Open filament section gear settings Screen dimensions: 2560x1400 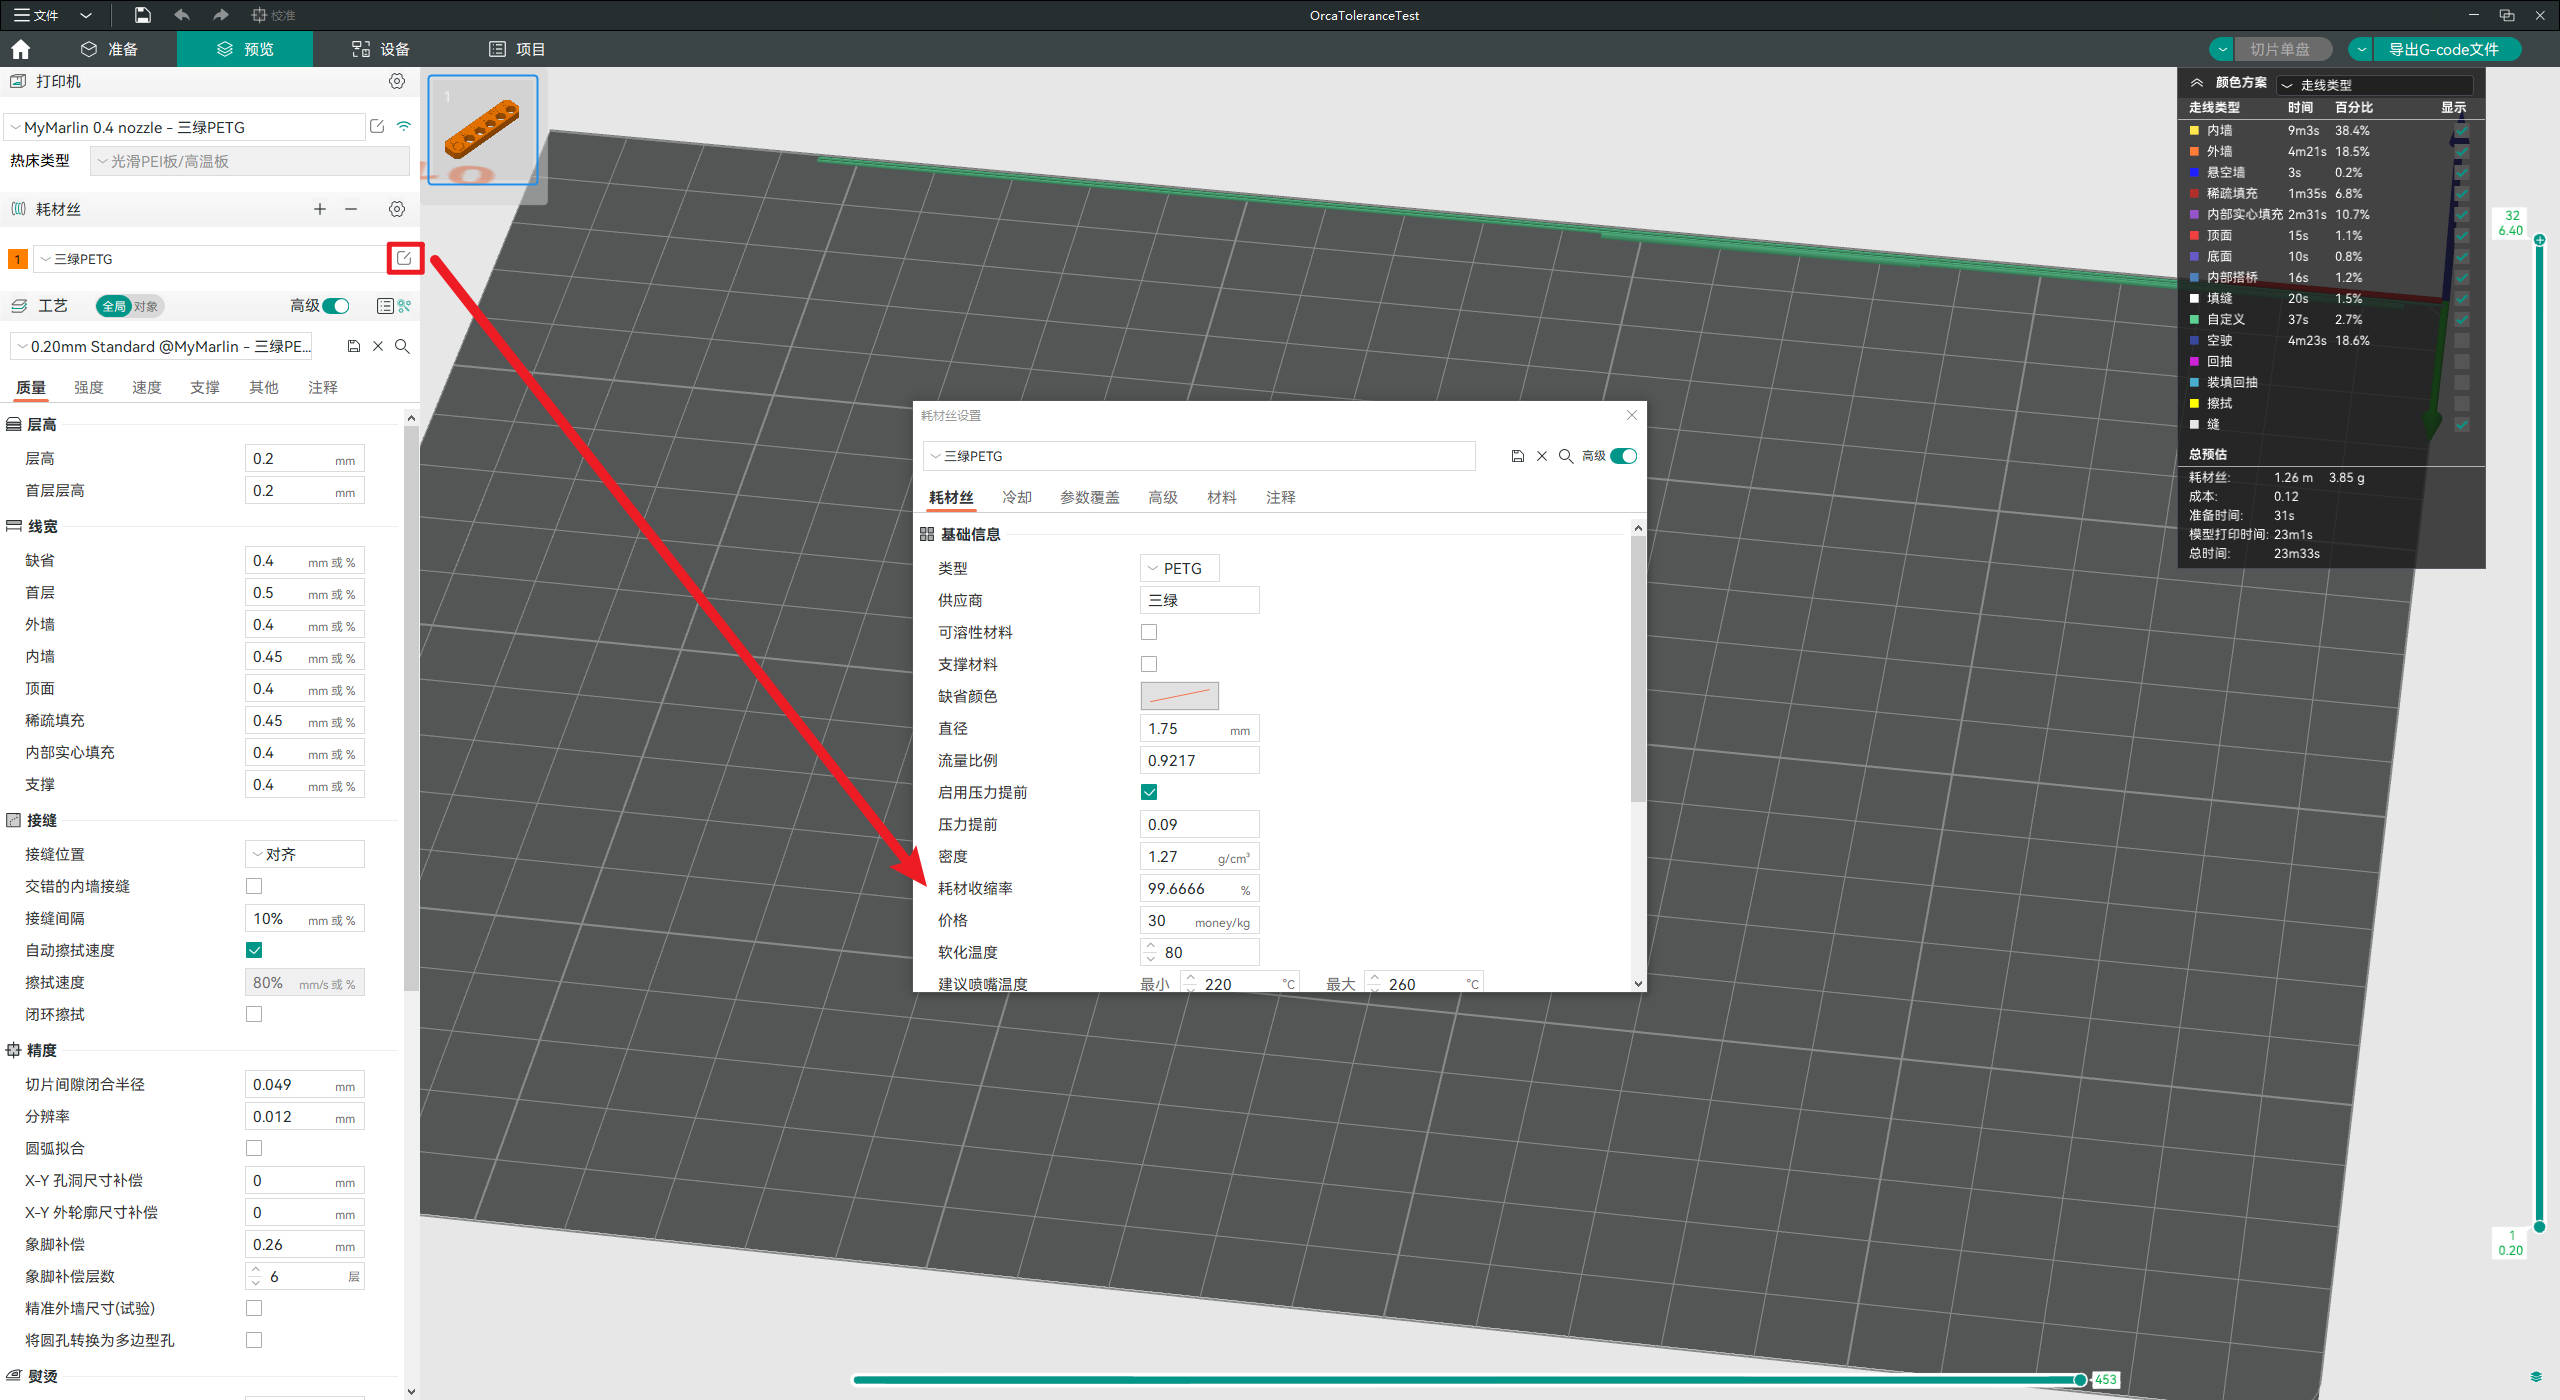click(x=397, y=209)
